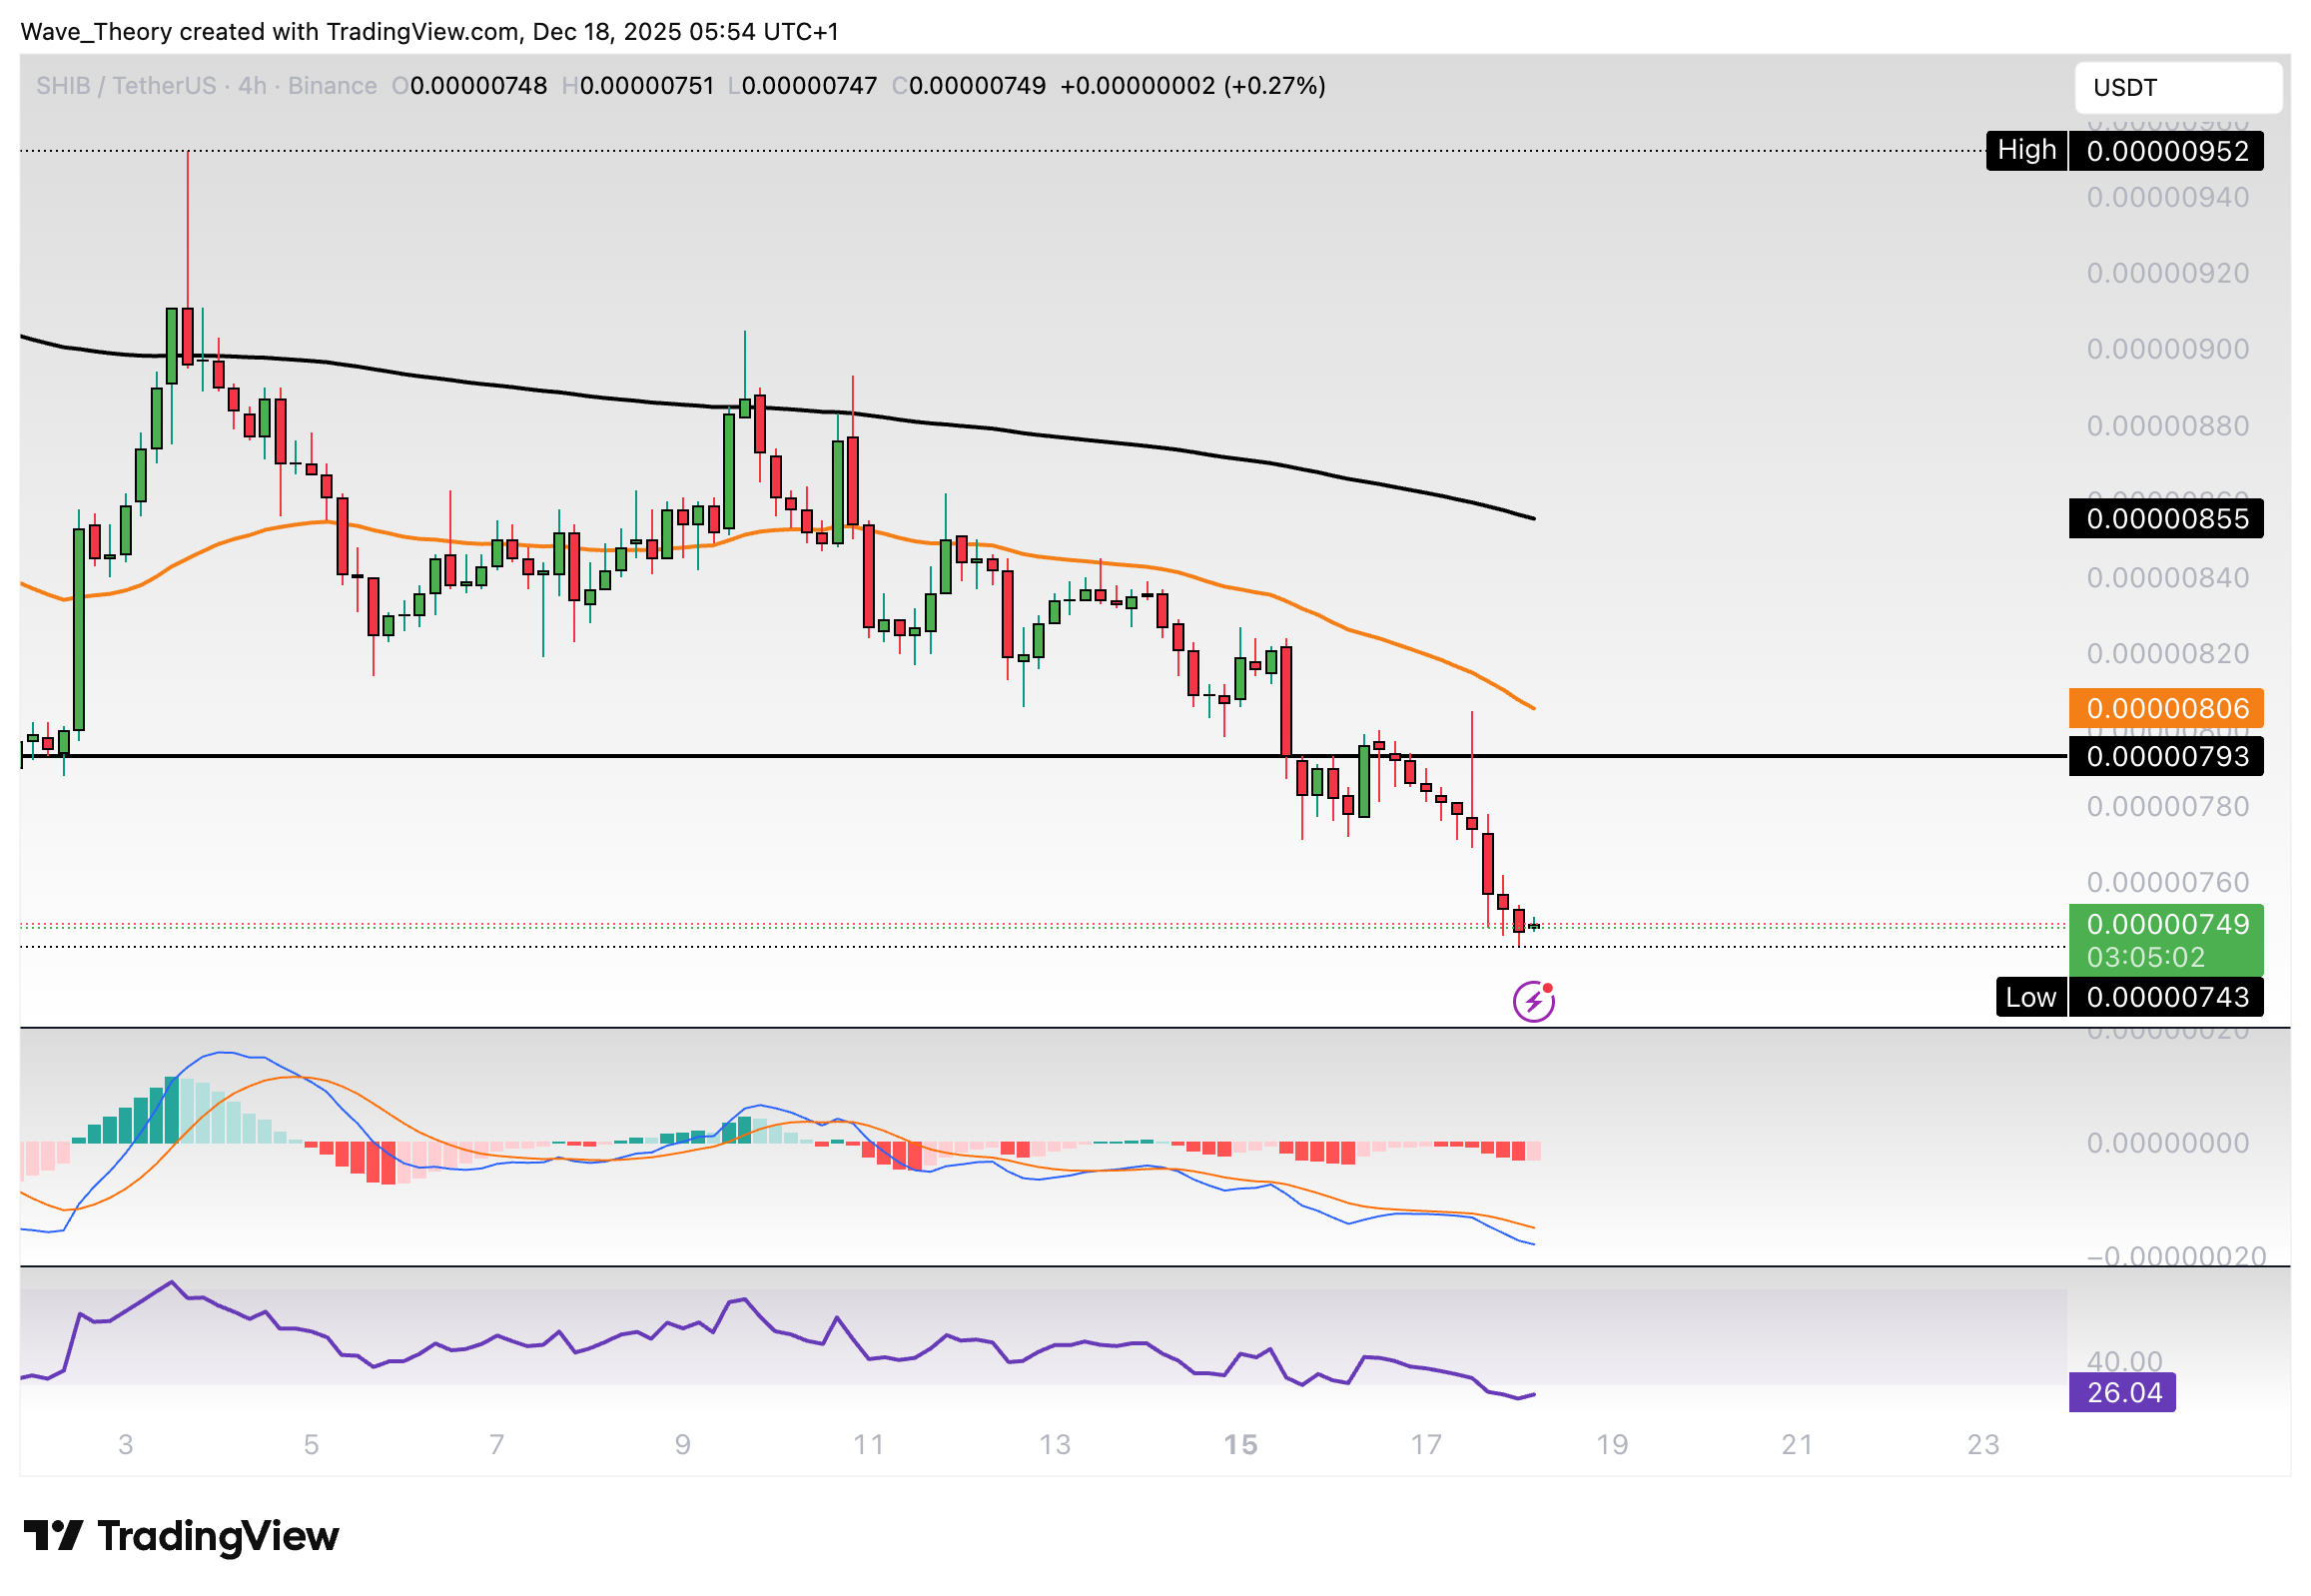The width and height of the screenshot is (2311, 1596).
Task: Click date 23 on the time axis
Action: (1982, 1444)
